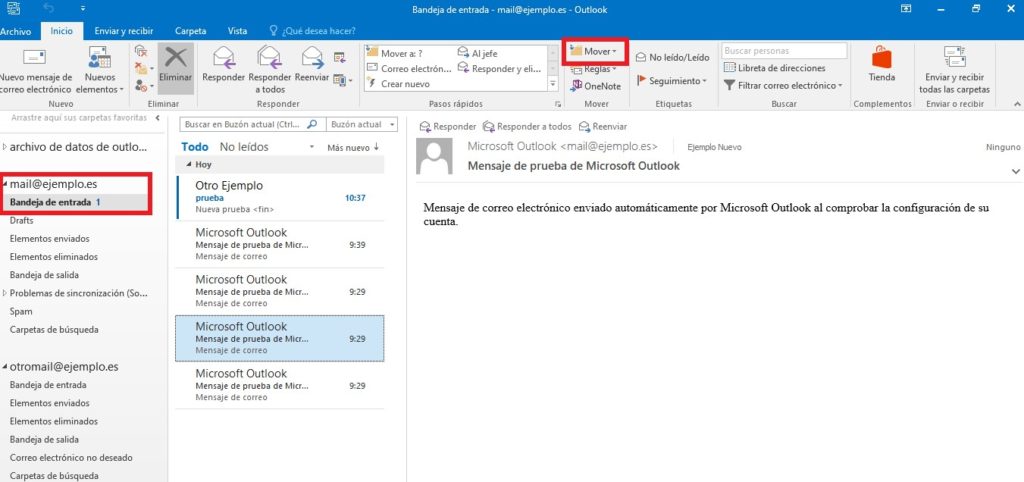Screen dimensions: 1024x482
Task: Expand archivo de datos de outlook node
Action: click(x=5, y=147)
